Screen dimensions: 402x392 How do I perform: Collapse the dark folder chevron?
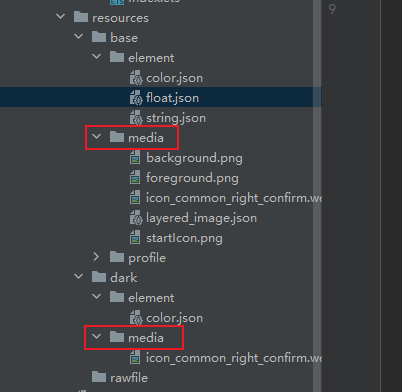click(79, 276)
